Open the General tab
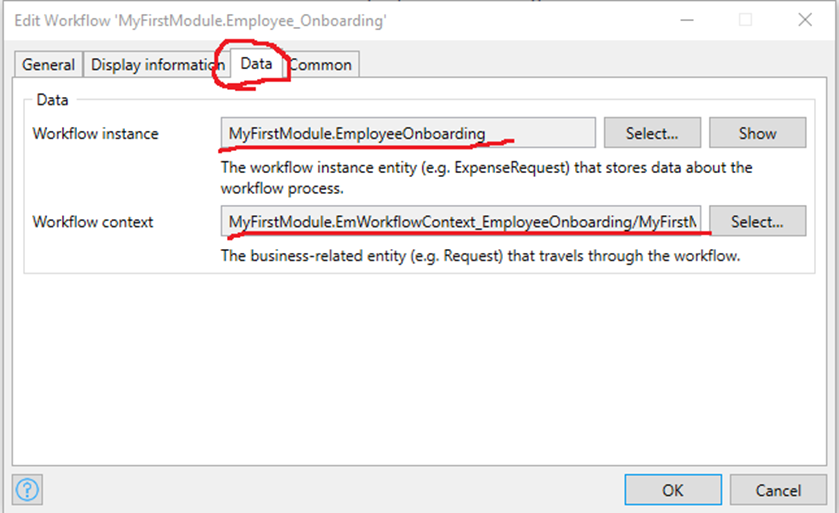This screenshot has width=839, height=513. (48, 65)
